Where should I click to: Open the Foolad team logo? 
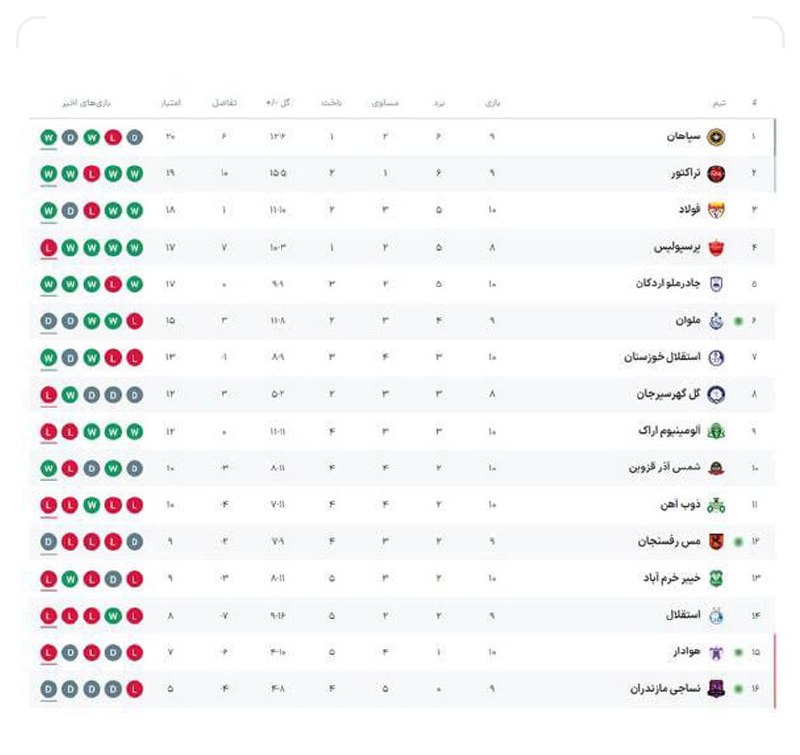coord(716,210)
